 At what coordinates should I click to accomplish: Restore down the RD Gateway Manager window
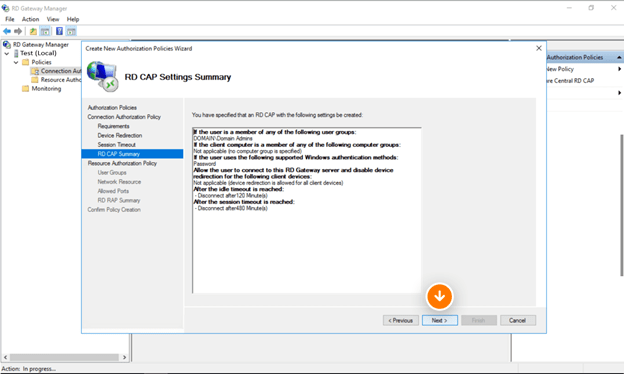591,8
